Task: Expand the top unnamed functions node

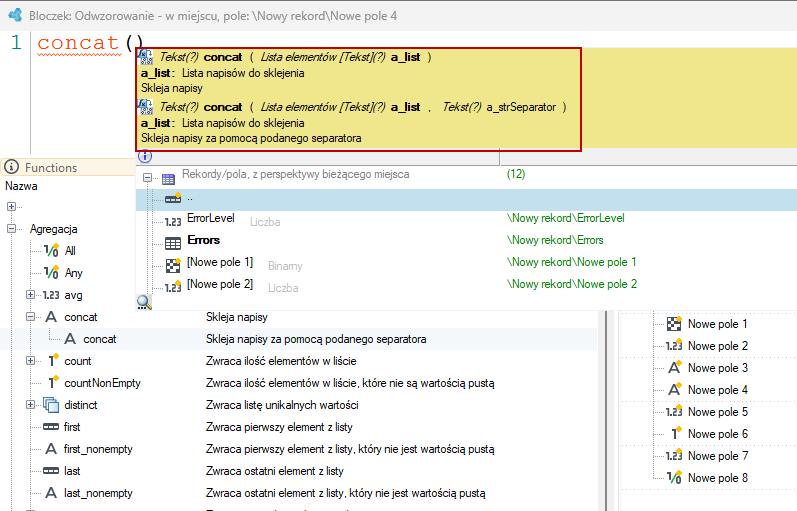Action: tap(11, 206)
